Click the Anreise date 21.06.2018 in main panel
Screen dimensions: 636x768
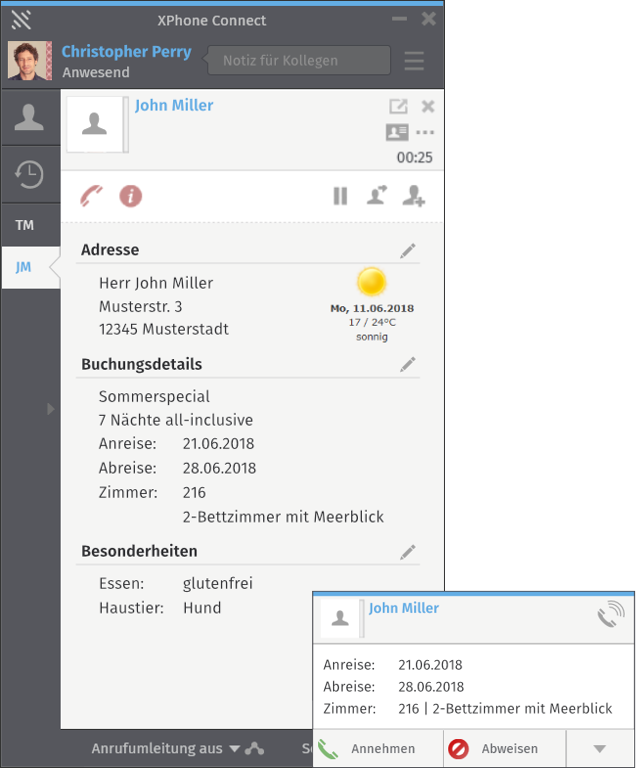click(x=219, y=444)
